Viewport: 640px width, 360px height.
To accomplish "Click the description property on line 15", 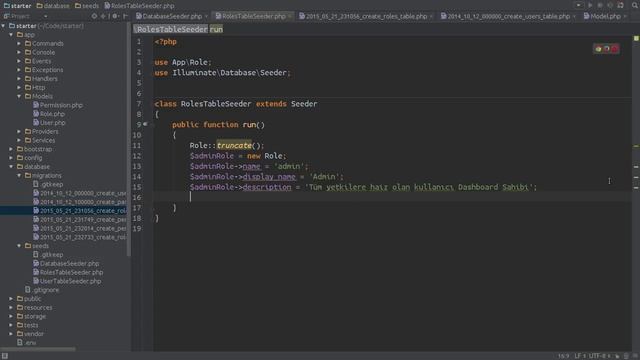I will tap(267, 187).
